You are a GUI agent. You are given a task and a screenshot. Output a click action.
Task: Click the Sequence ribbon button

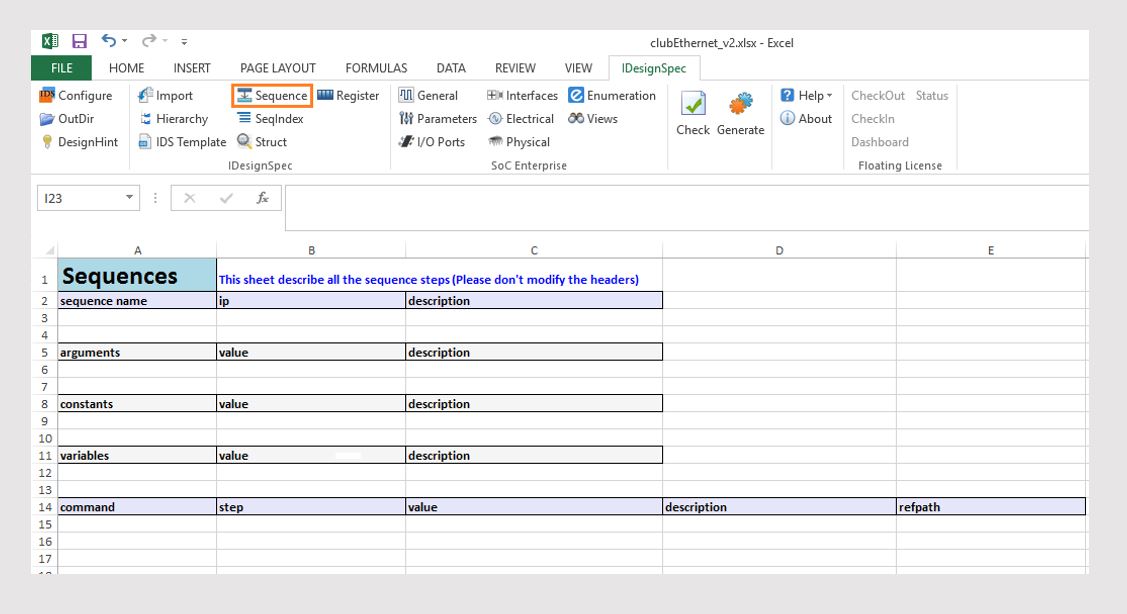pos(272,96)
